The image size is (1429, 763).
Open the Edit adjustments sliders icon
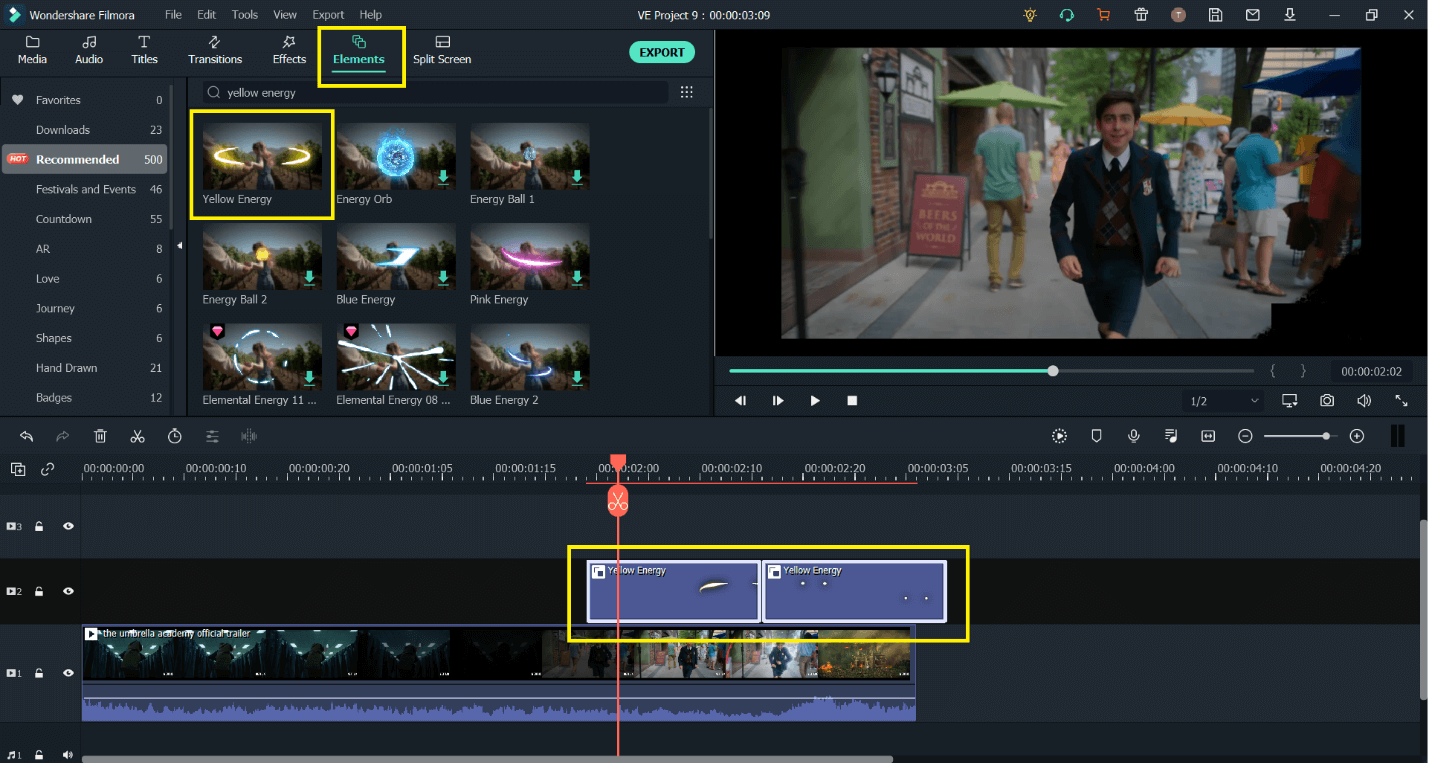click(212, 436)
